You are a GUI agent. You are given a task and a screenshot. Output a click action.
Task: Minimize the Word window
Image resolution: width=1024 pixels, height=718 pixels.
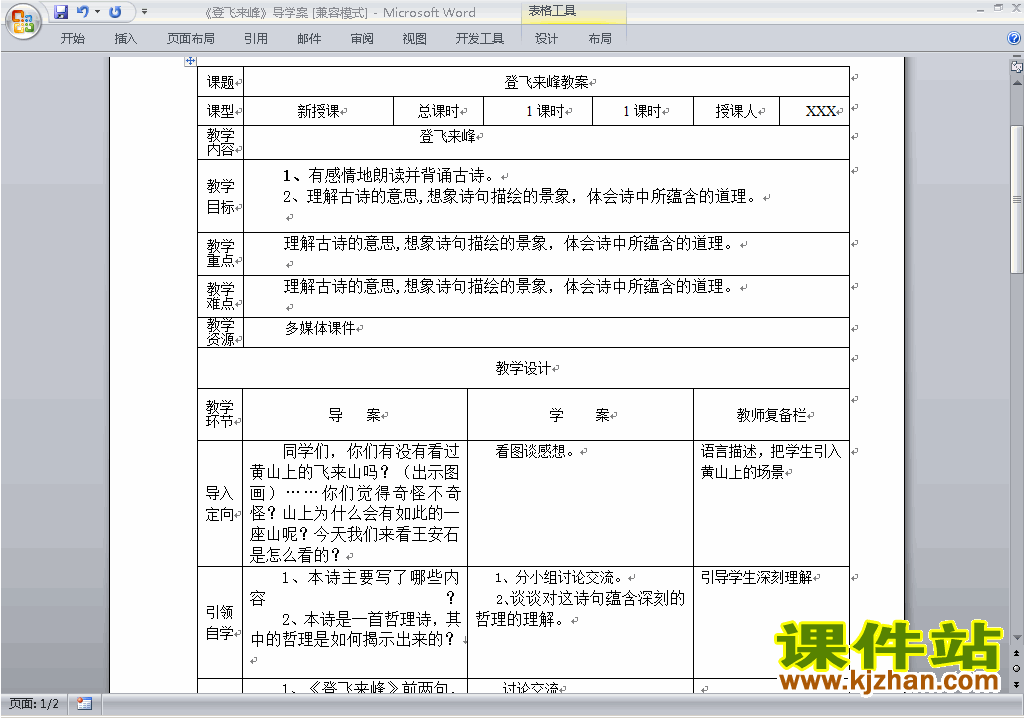(x=980, y=10)
